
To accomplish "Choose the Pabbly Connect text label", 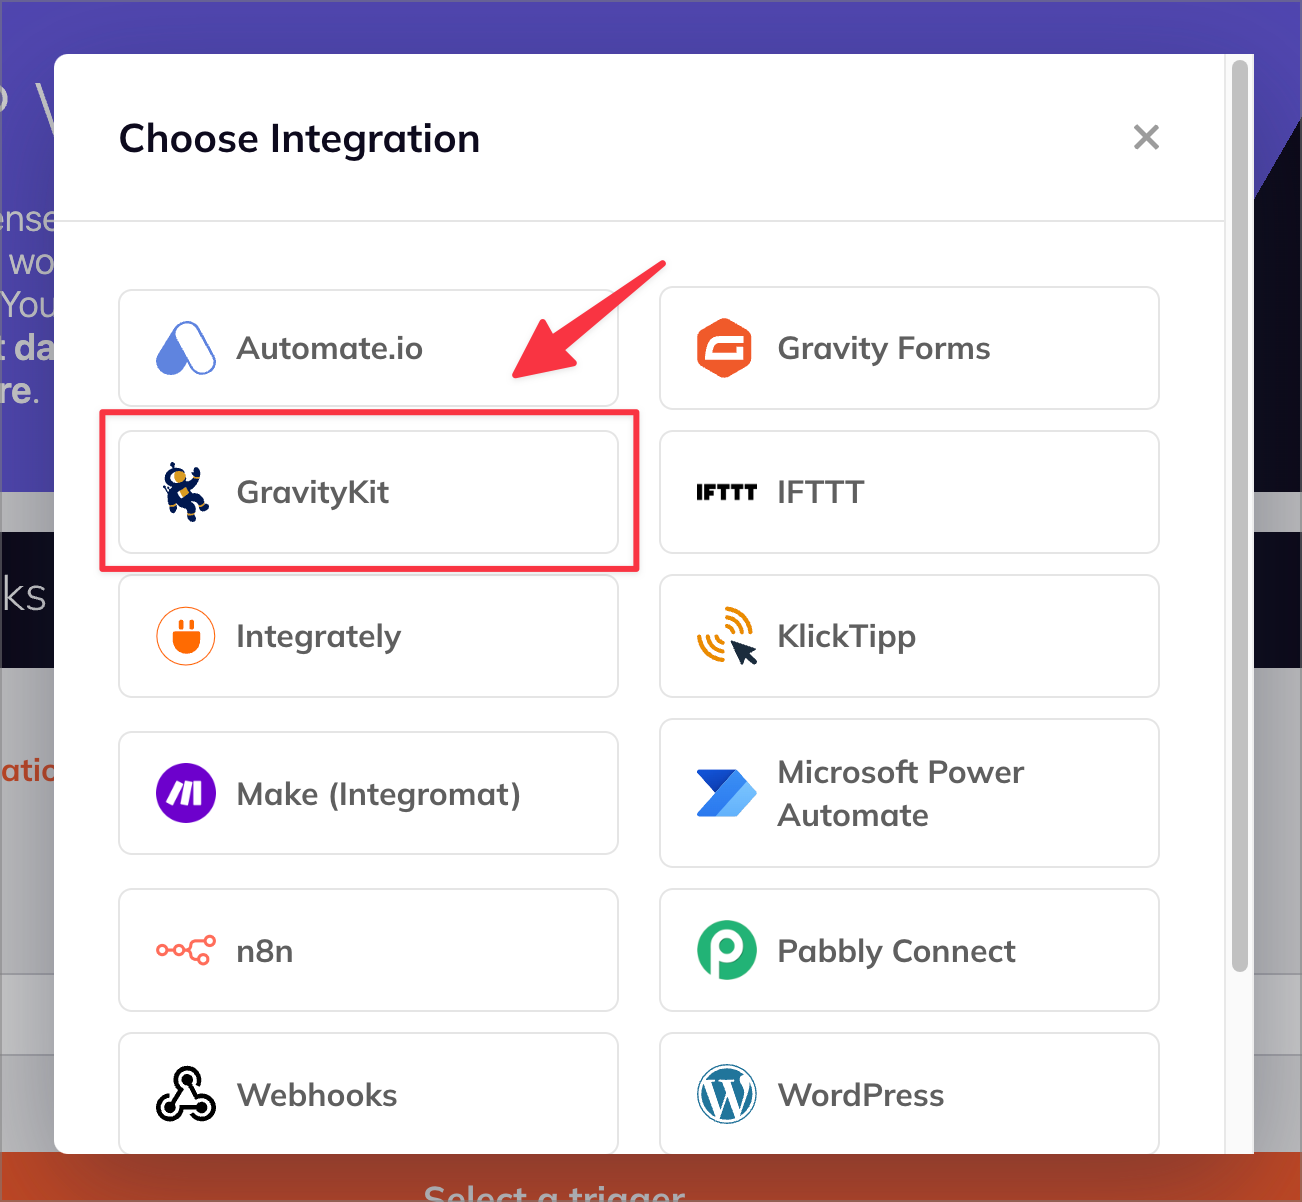I will [897, 950].
